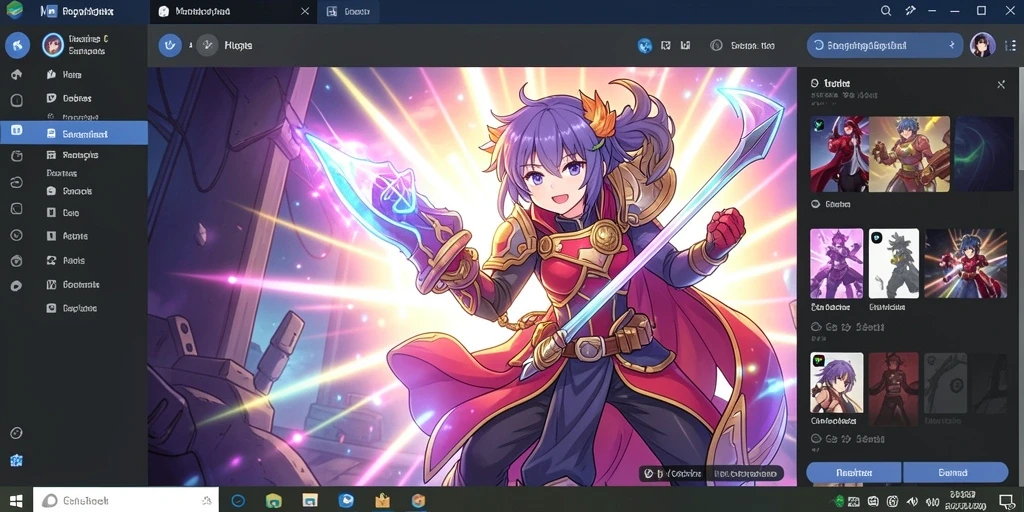
Task: Click the dark pill overlay on the artwork
Action: (711, 473)
